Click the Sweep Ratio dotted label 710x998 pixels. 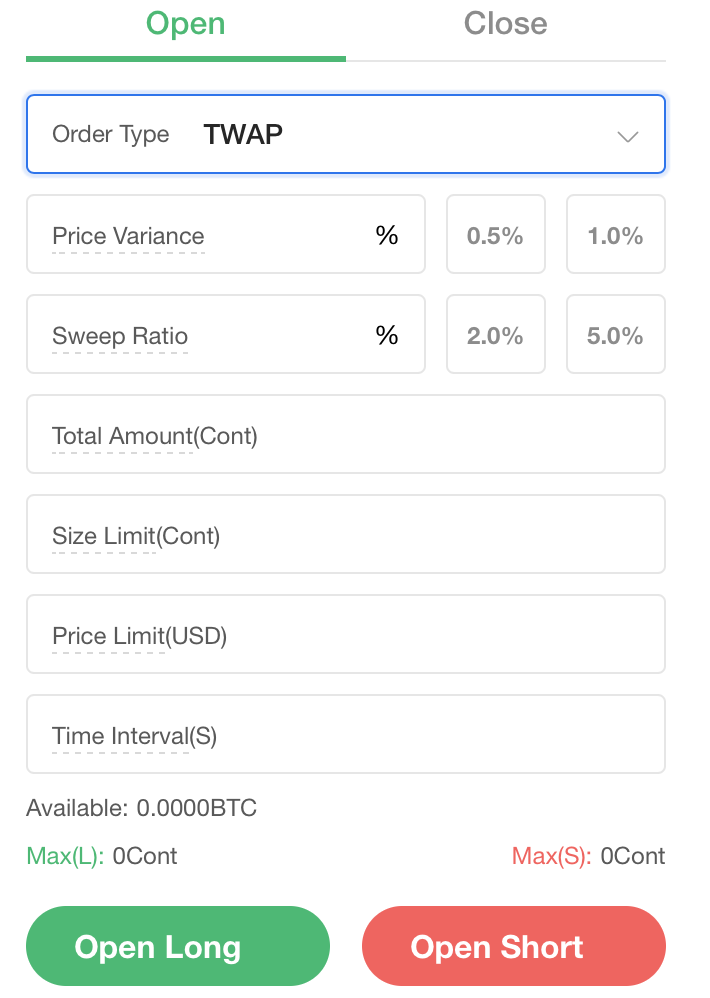pyautogui.click(x=120, y=336)
